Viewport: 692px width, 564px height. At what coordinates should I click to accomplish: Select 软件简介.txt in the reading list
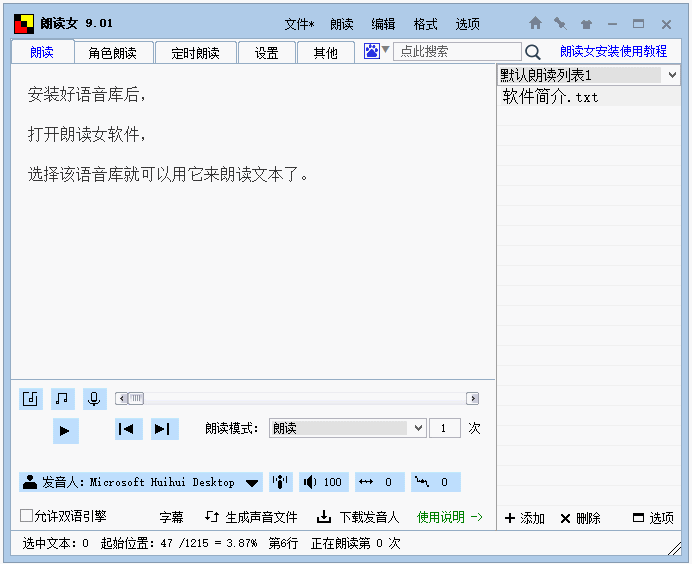(589, 96)
